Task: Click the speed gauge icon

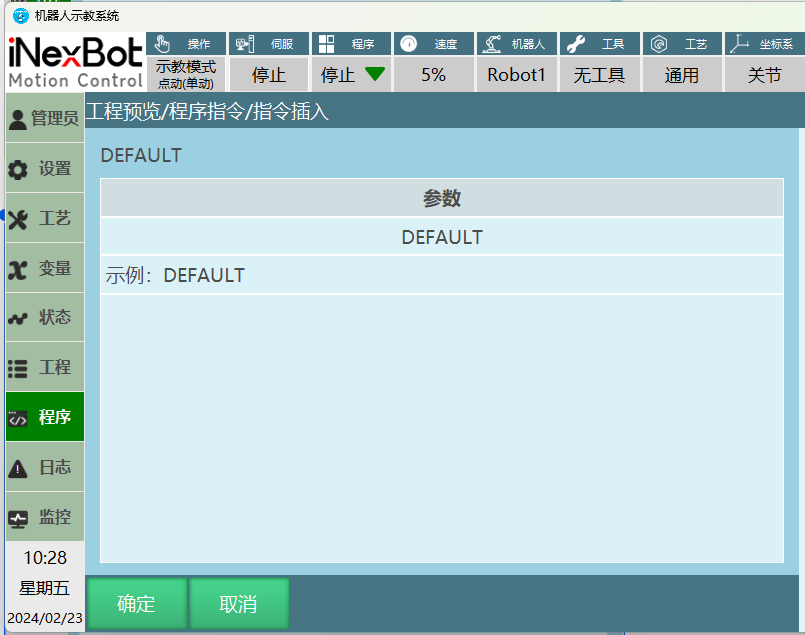Action: pyautogui.click(x=408, y=44)
